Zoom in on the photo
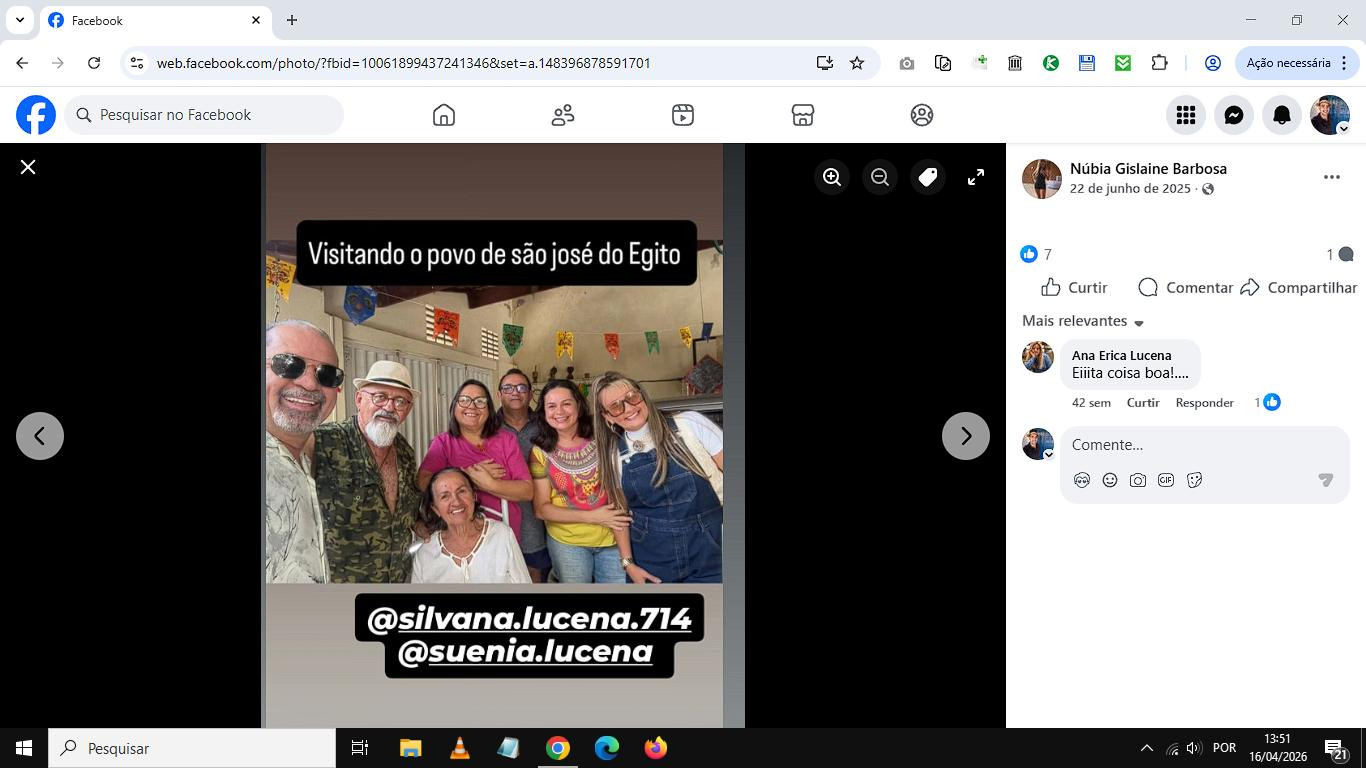Image resolution: width=1366 pixels, height=768 pixels. [x=831, y=177]
